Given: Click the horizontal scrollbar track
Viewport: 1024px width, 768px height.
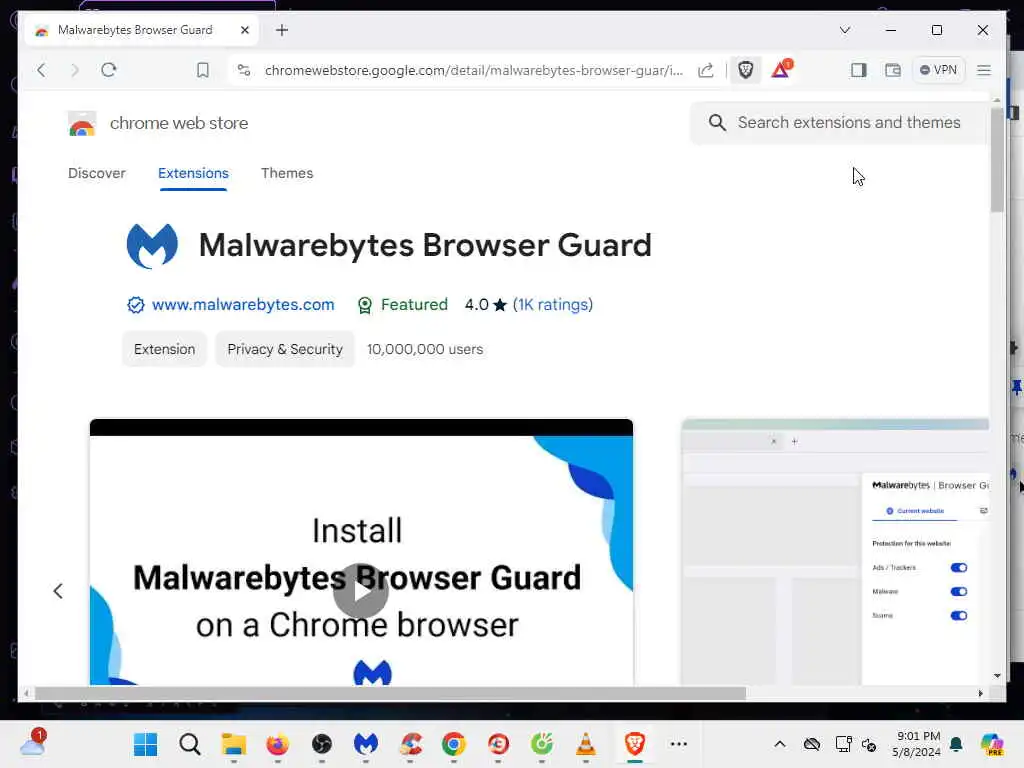Looking at the screenshot, I should 390,694.
